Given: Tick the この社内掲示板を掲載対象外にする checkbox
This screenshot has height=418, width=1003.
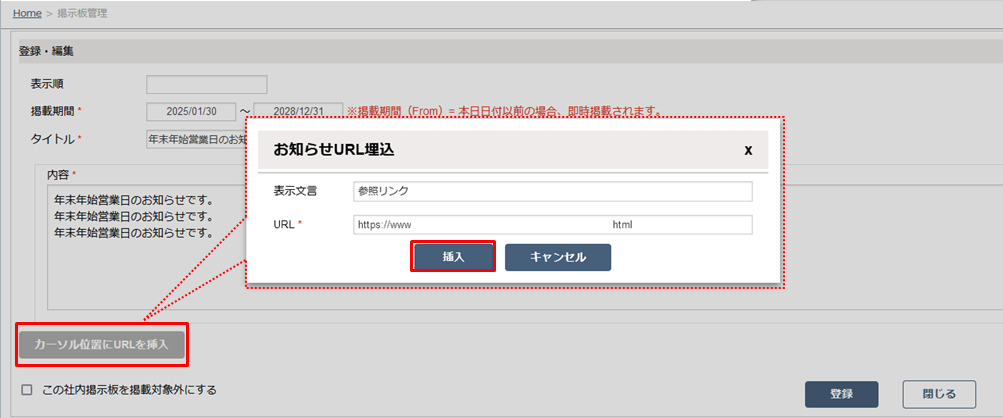Looking at the screenshot, I should pos(27,389).
